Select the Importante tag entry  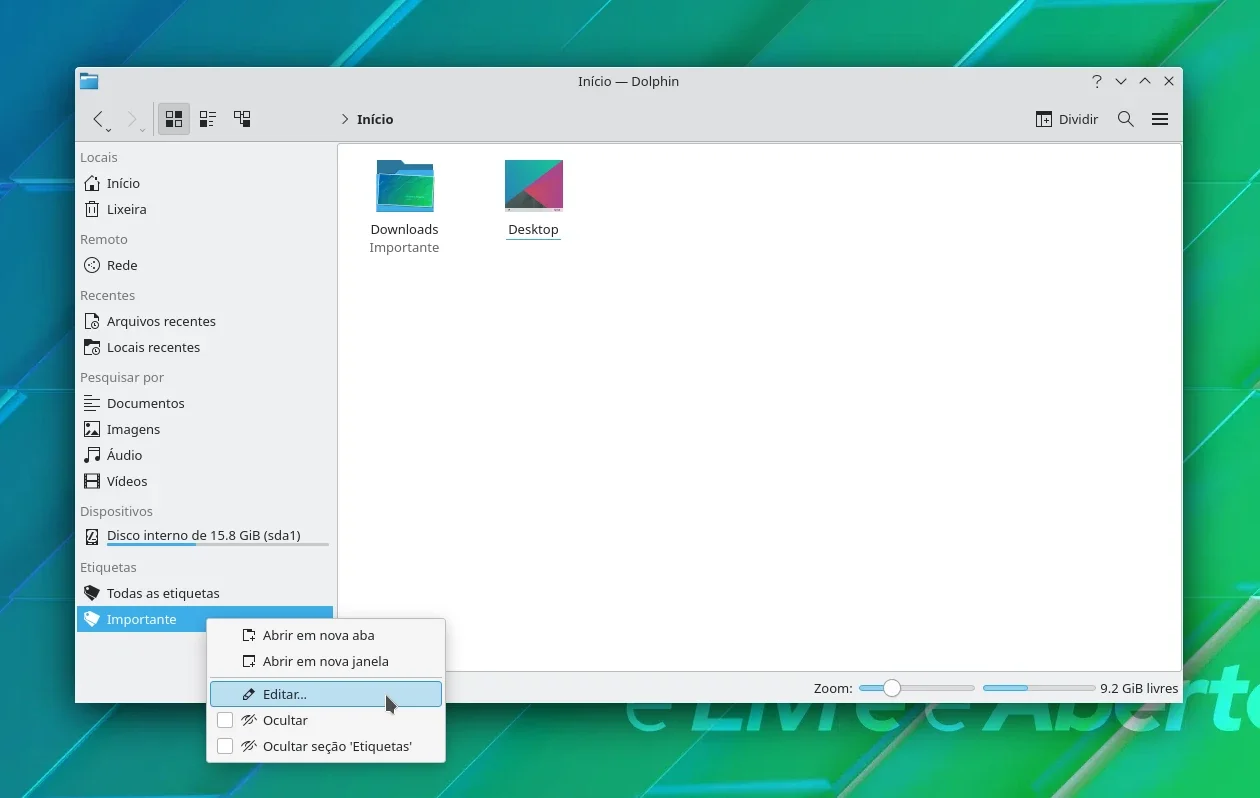point(205,619)
